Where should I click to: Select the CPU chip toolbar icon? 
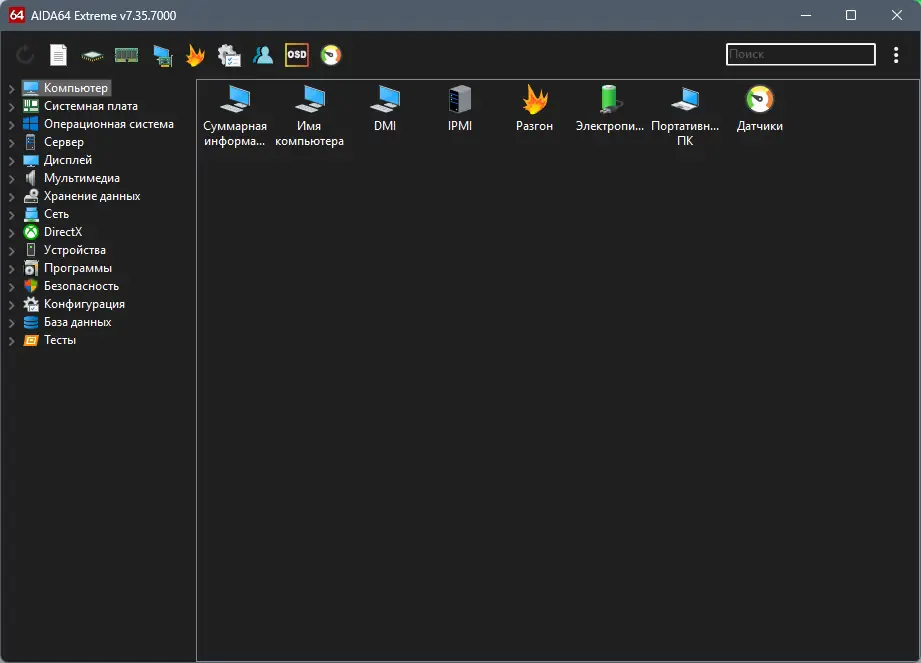(x=92, y=55)
